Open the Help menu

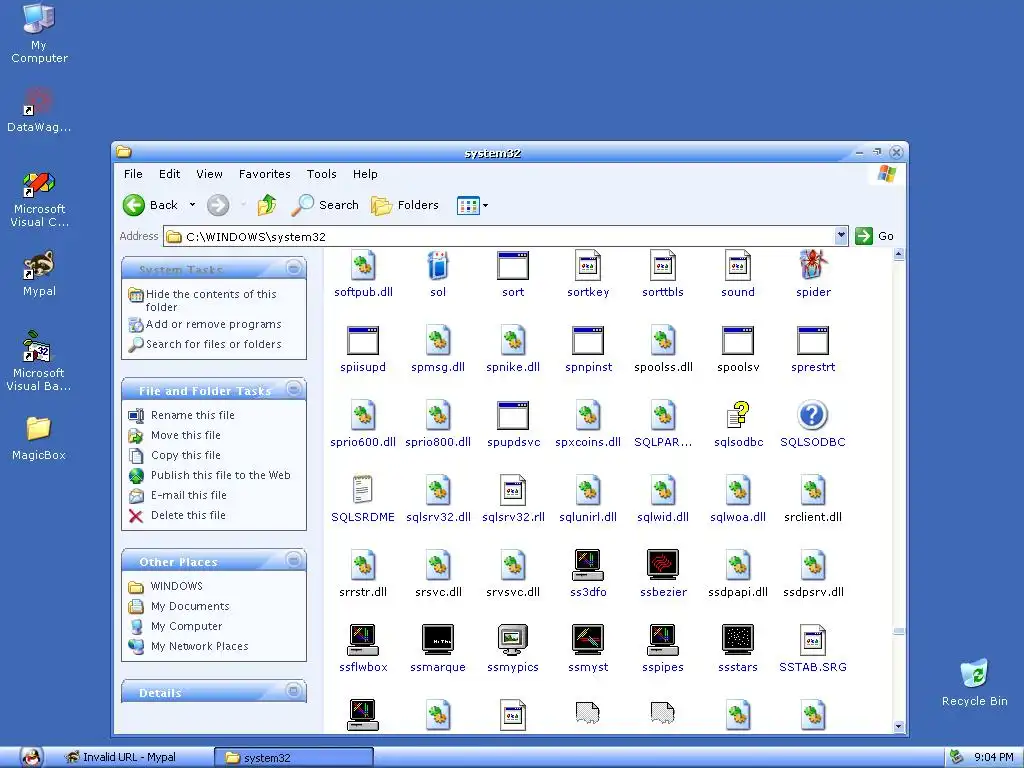coord(365,174)
